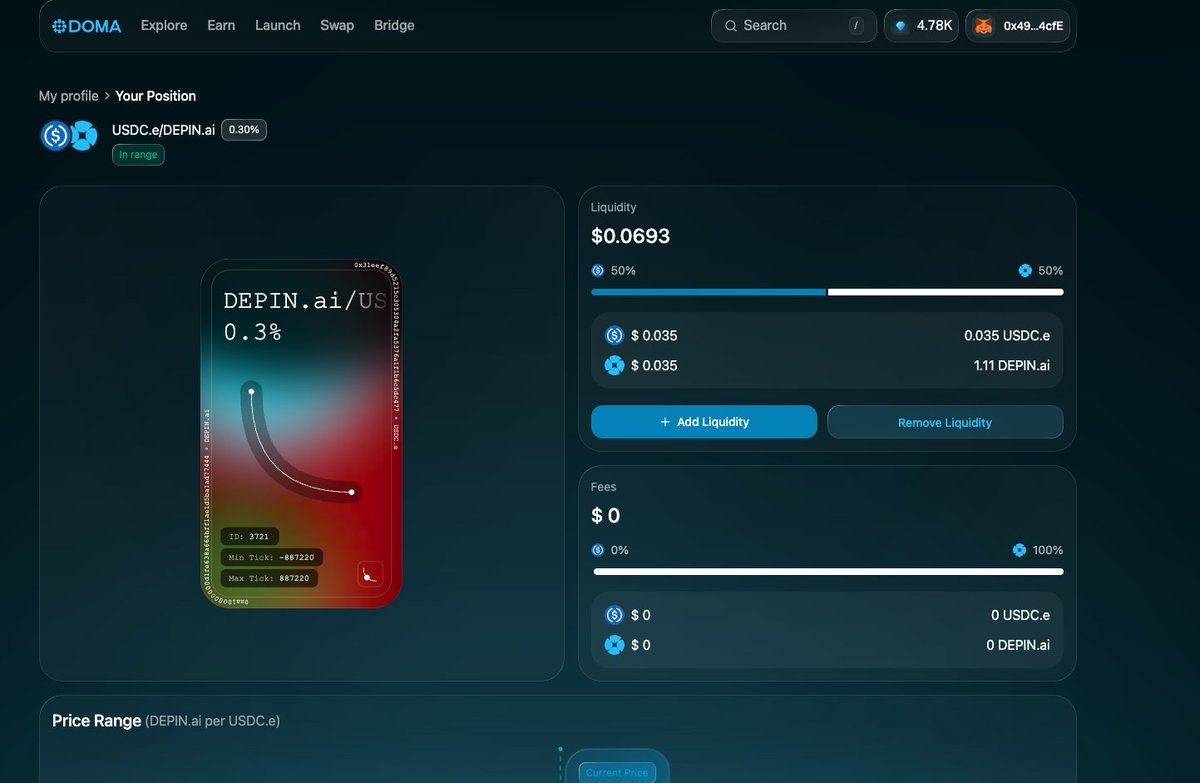
Task: Click the DOMA logo
Action: (87, 26)
